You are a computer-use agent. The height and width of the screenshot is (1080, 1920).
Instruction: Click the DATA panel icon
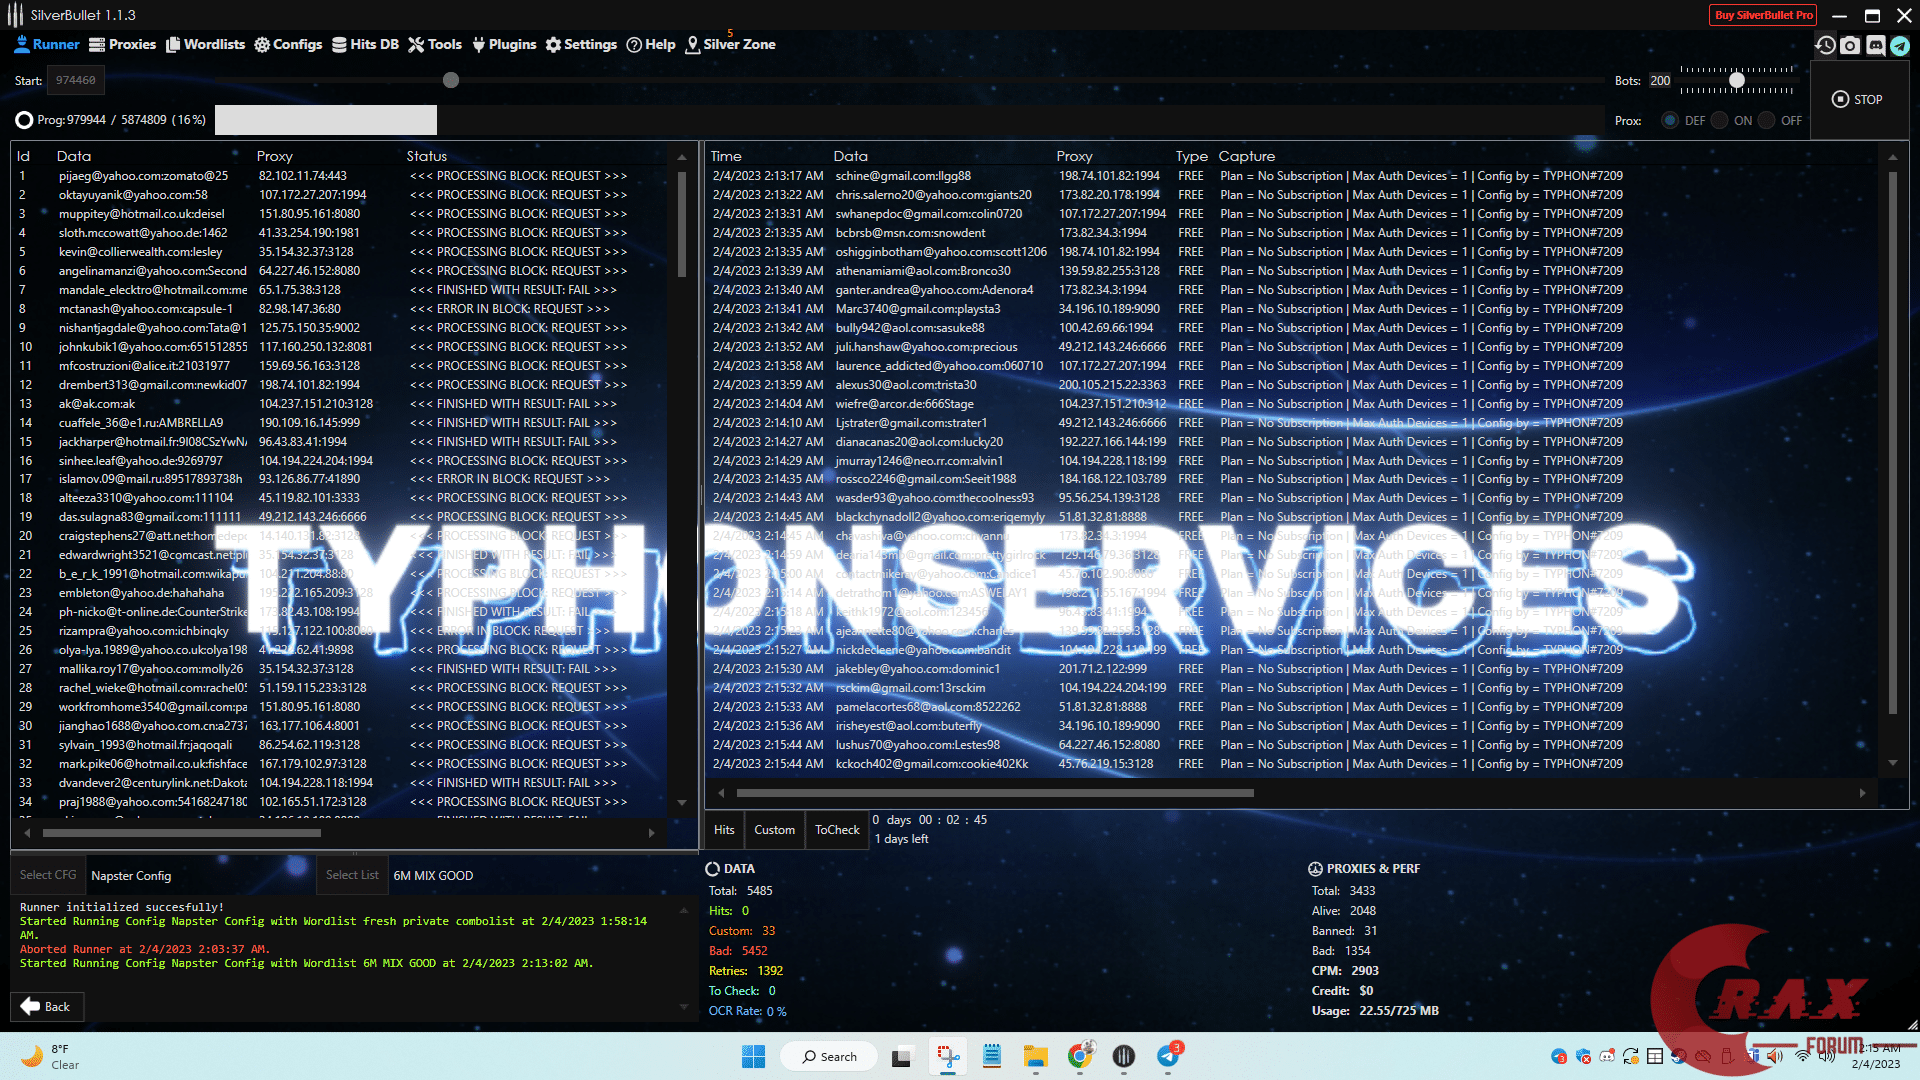pyautogui.click(x=713, y=869)
